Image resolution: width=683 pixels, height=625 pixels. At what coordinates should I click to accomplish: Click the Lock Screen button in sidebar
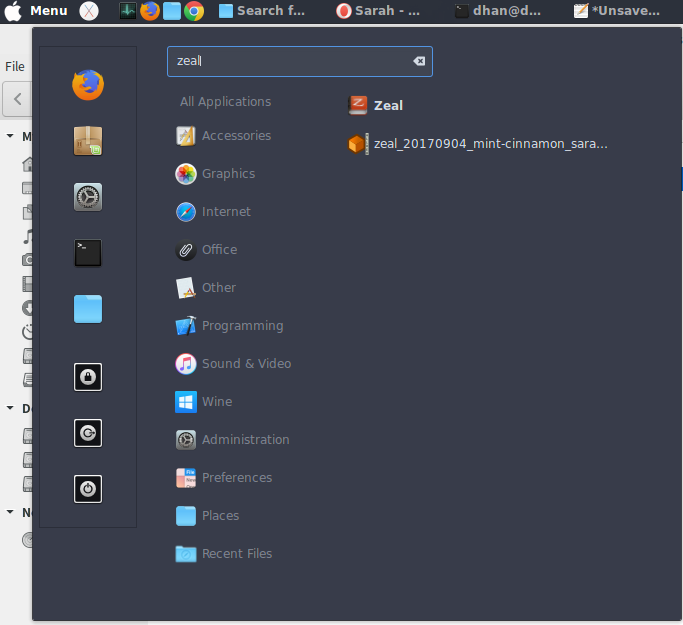point(88,377)
